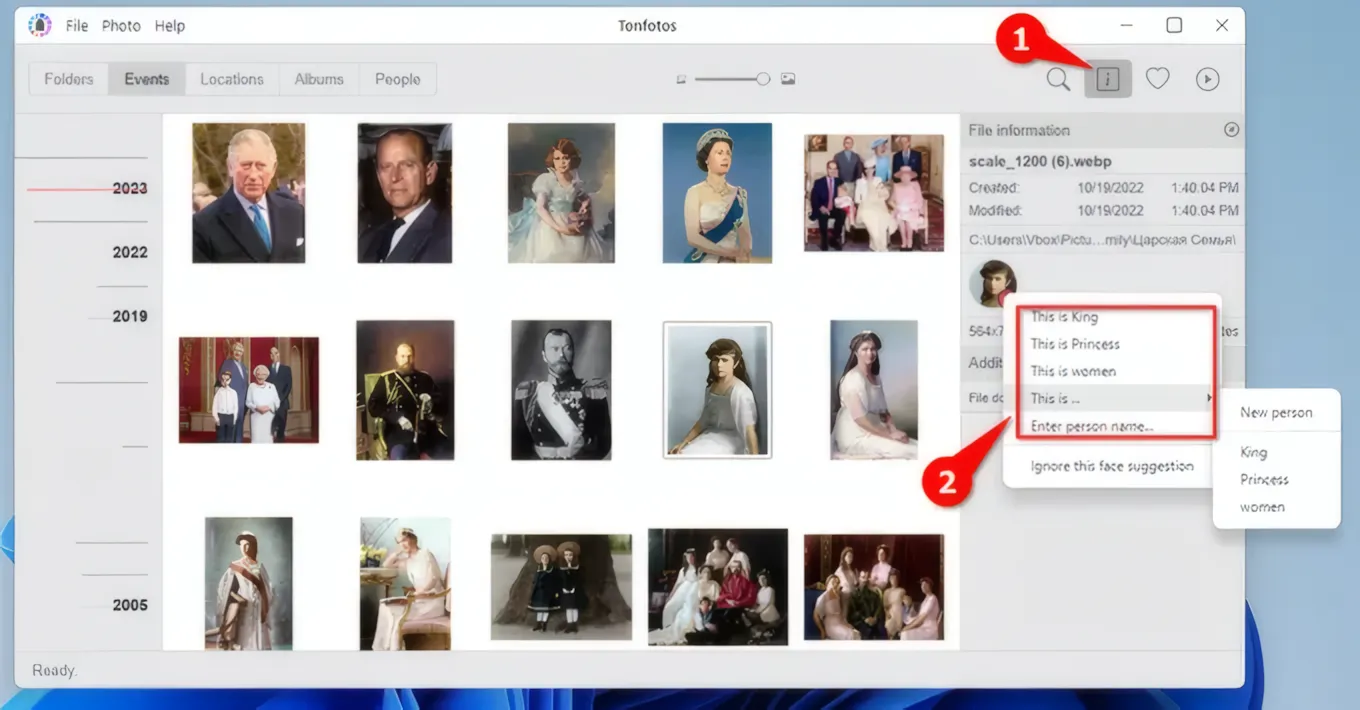1360x710 pixels.
Task: Open the Photo menu
Action: [120, 25]
